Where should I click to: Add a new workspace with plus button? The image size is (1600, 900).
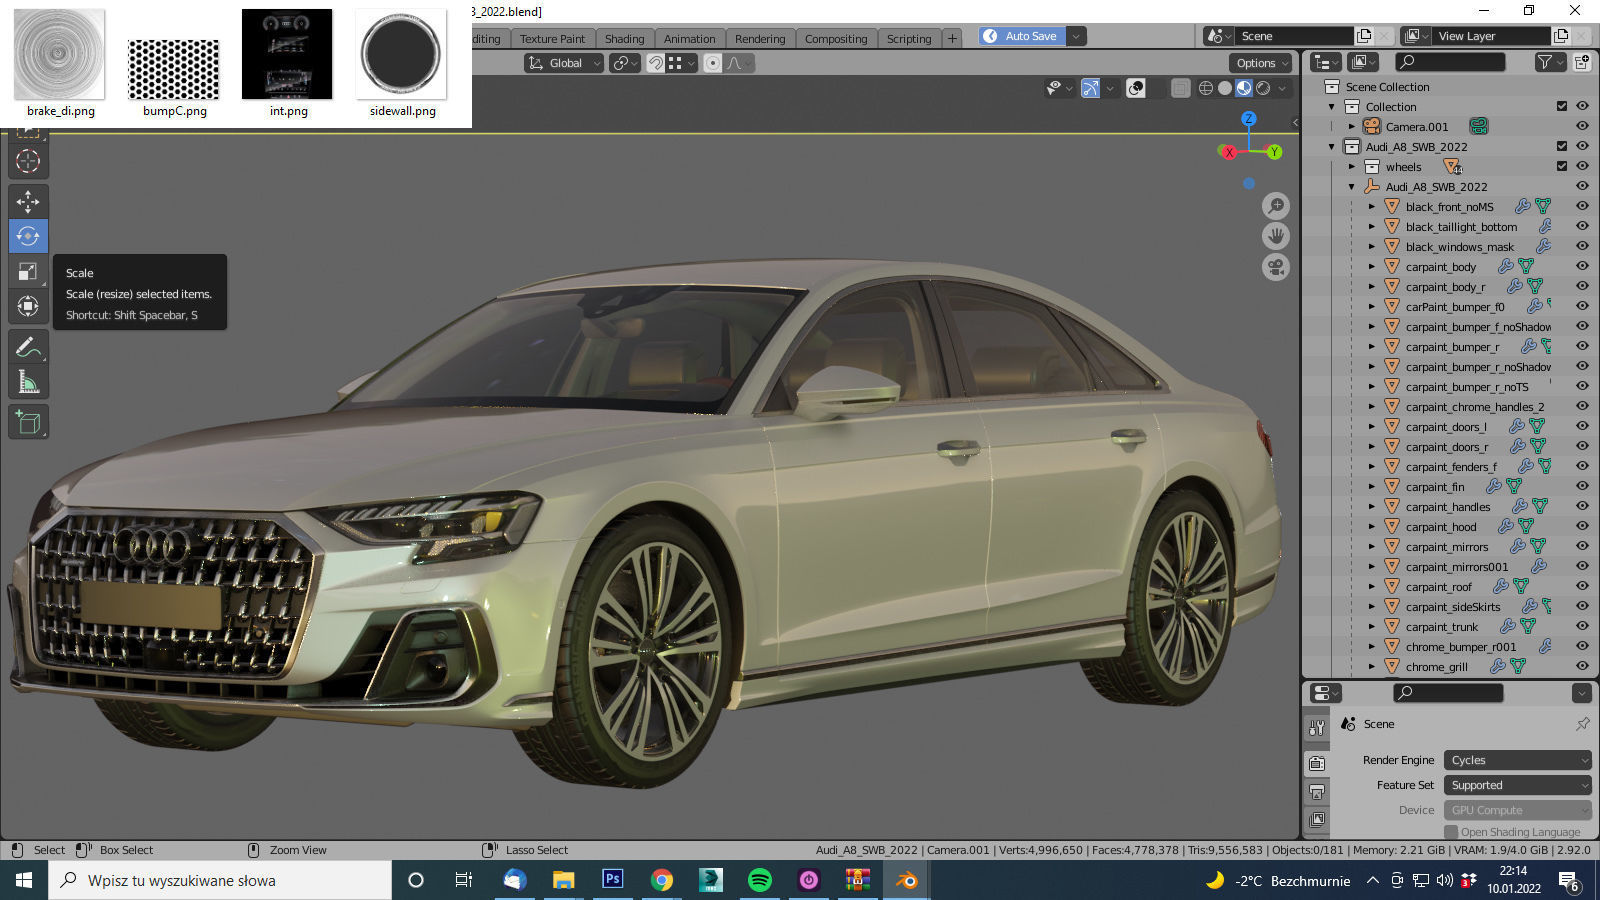[x=952, y=39]
